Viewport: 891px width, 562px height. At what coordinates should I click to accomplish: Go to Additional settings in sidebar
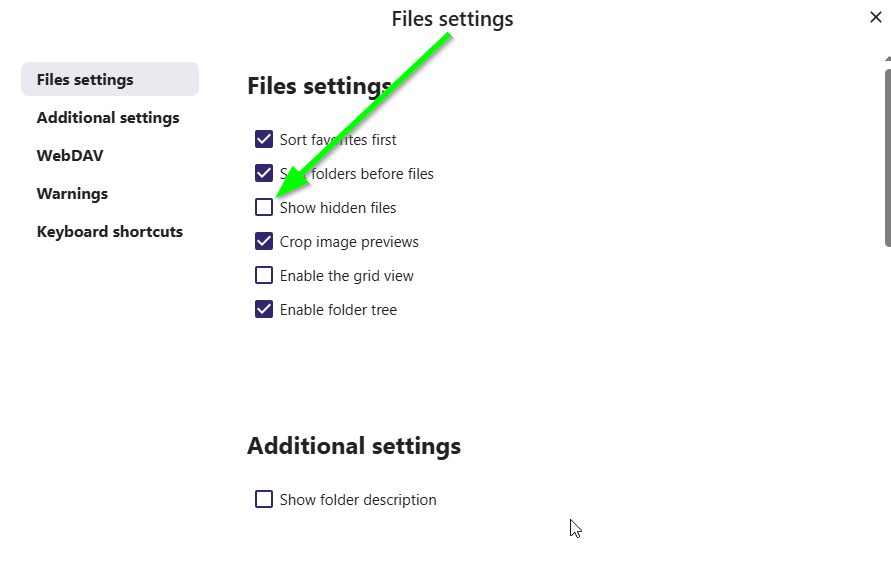108,118
